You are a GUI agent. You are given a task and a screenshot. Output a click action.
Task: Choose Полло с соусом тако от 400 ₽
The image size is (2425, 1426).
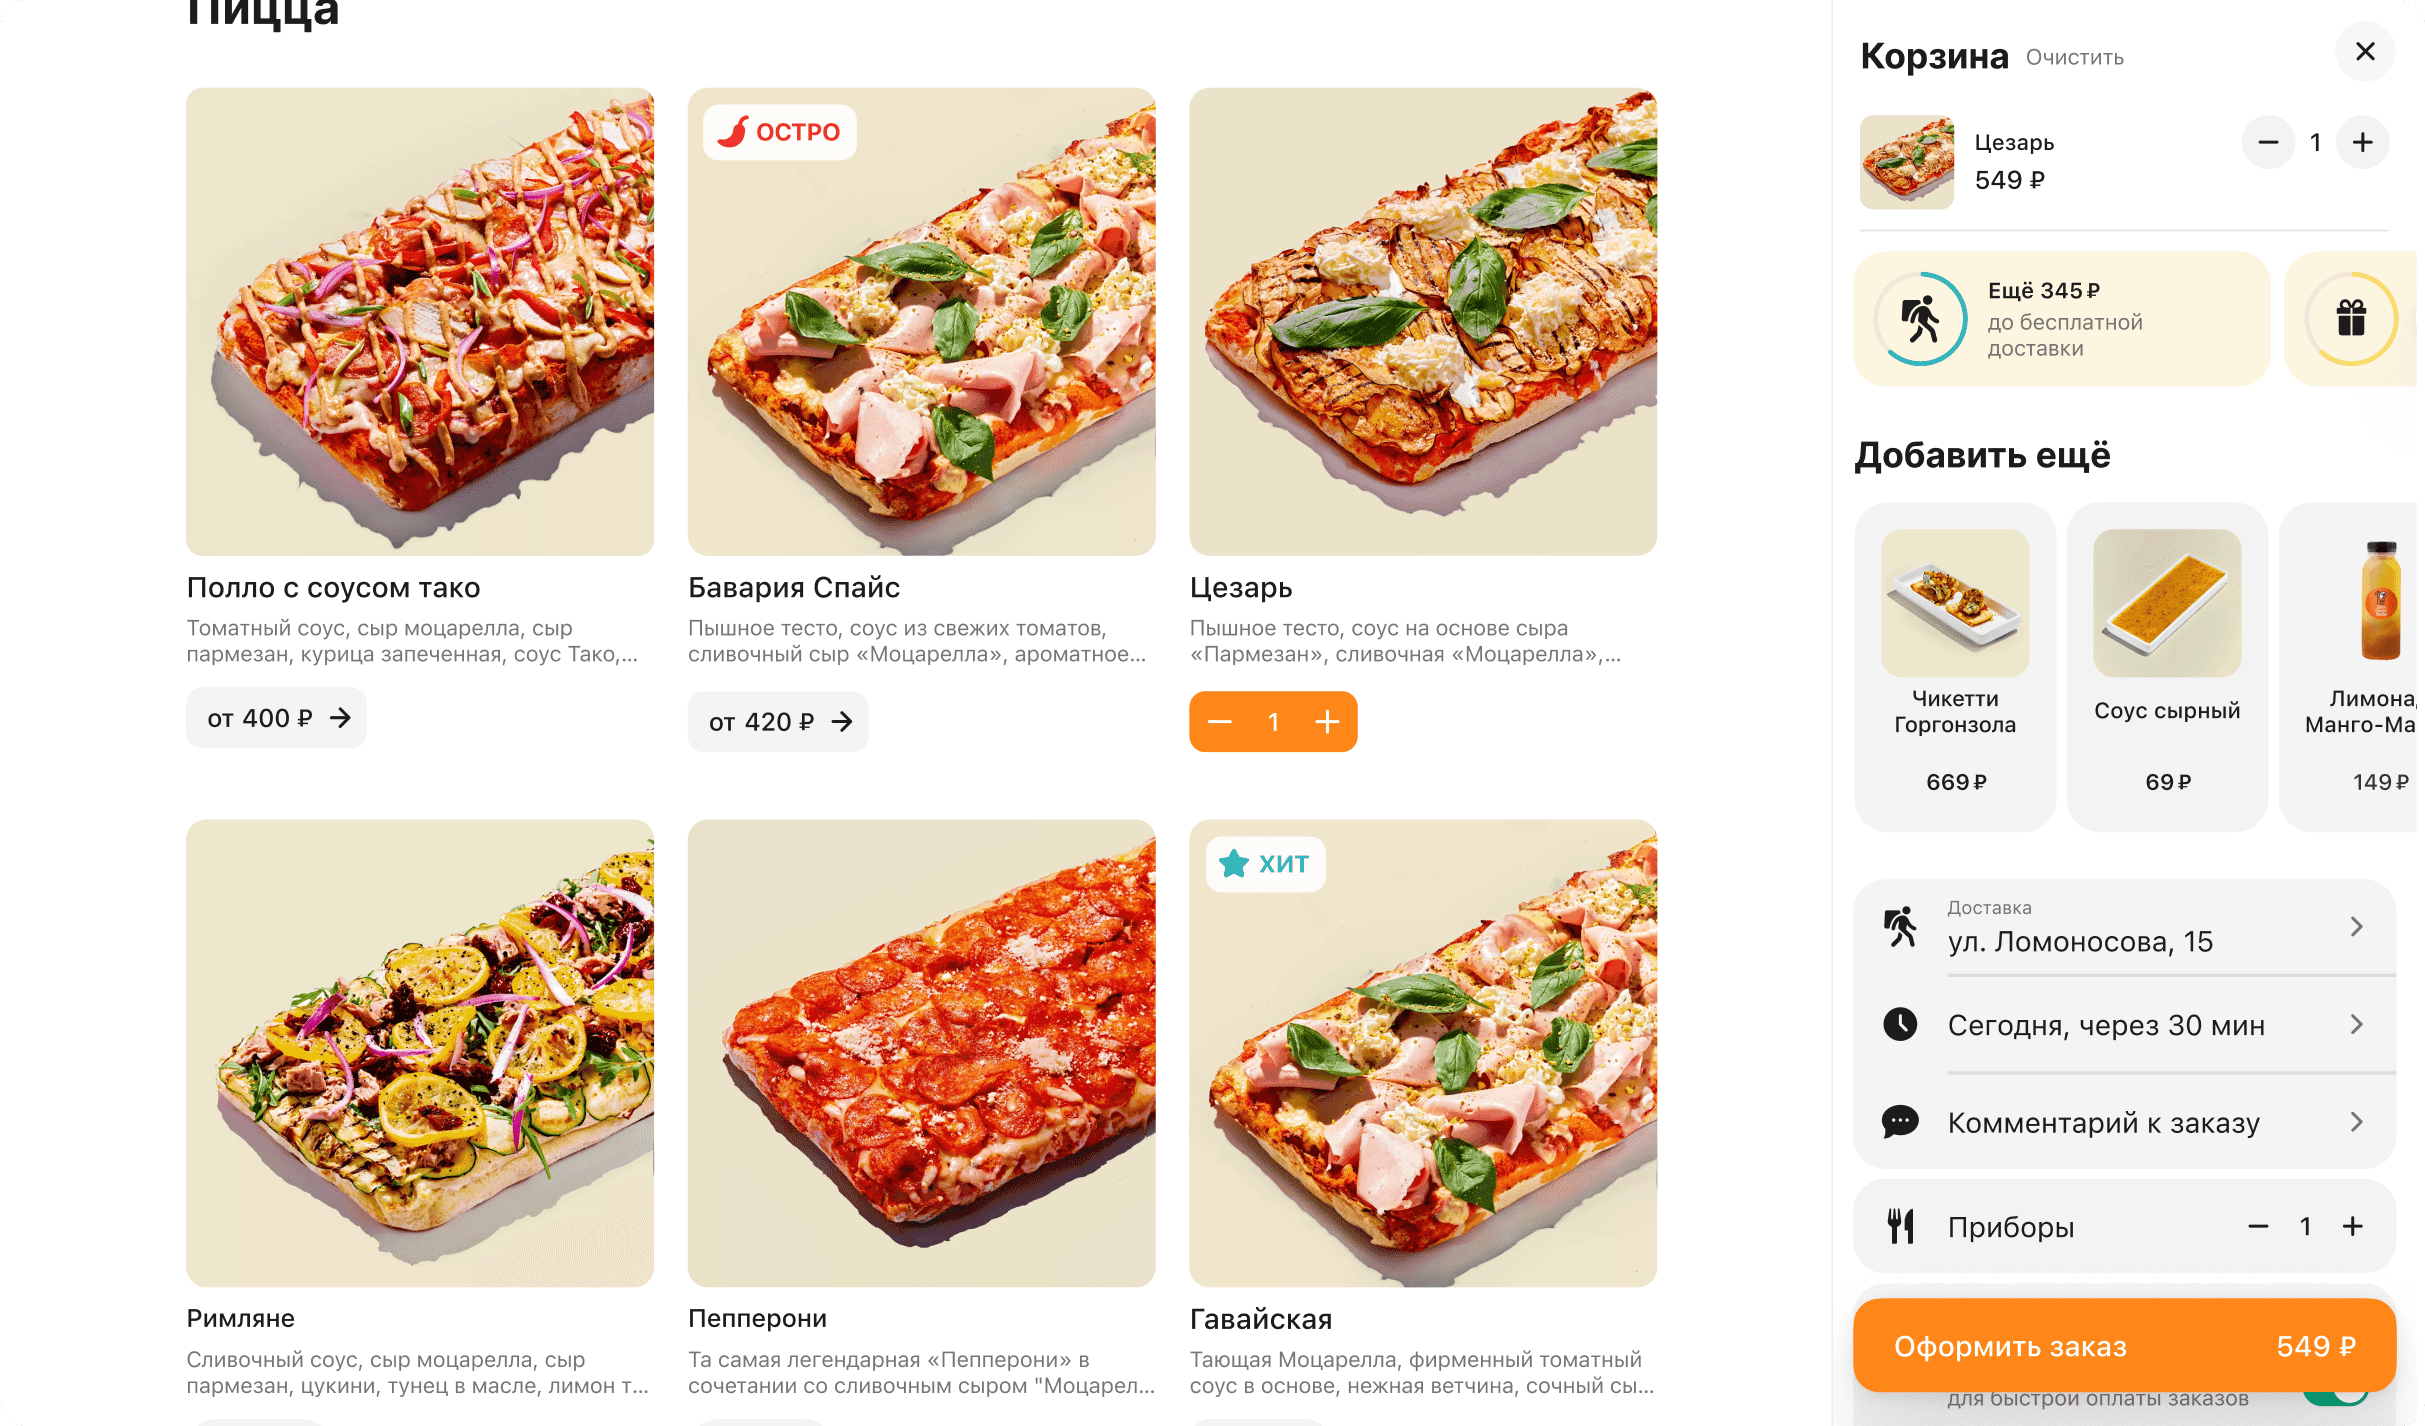coord(276,718)
